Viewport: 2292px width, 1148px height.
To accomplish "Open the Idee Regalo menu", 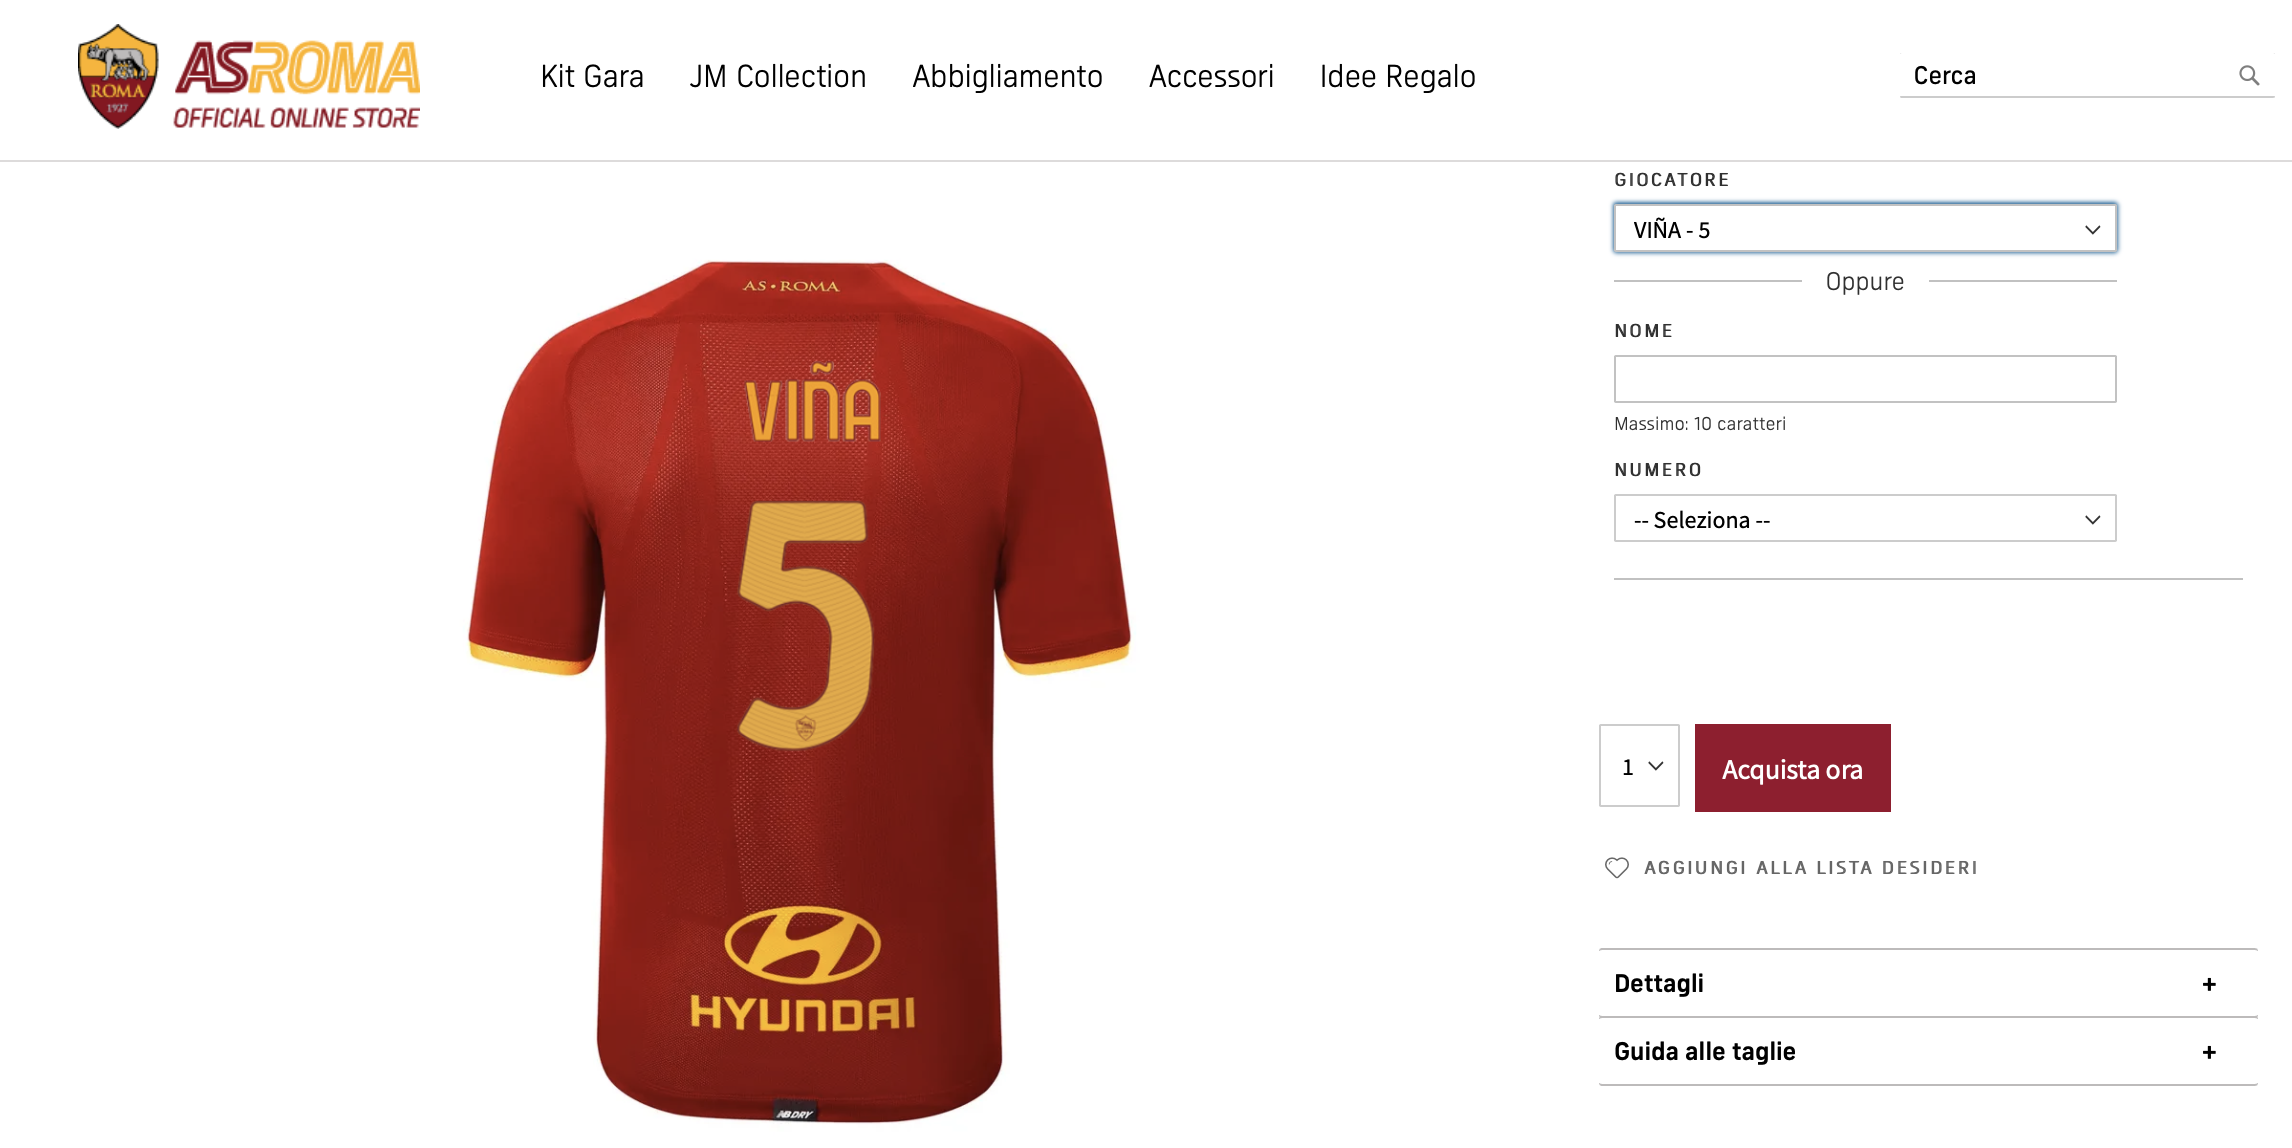I will pyautogui.click(x=1398, y=77).
